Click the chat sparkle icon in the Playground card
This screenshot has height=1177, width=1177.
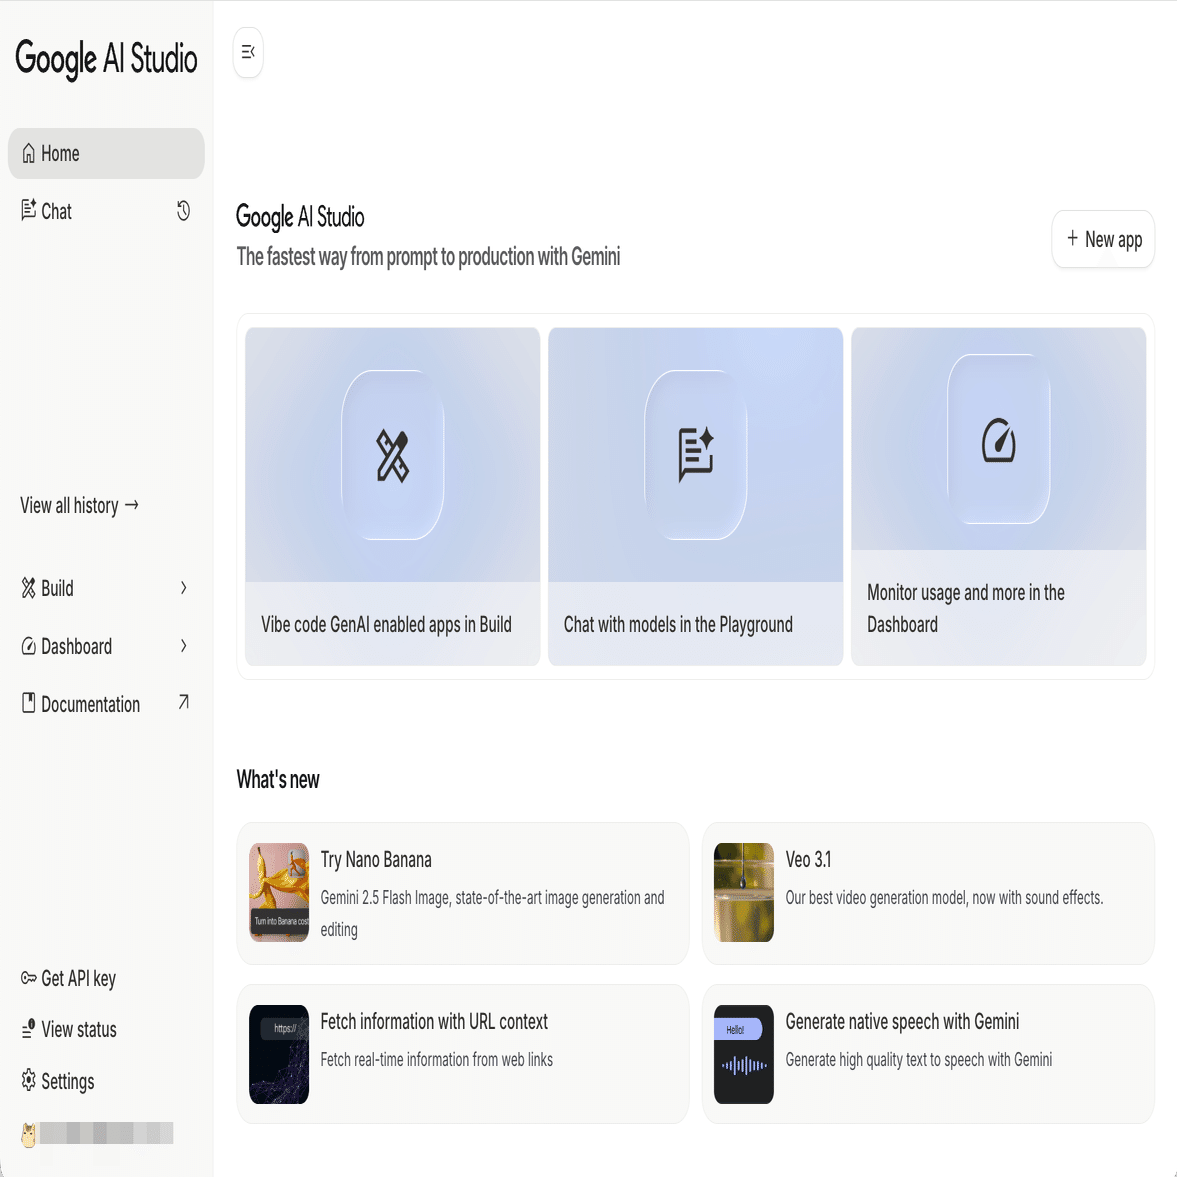click(696, 454)
